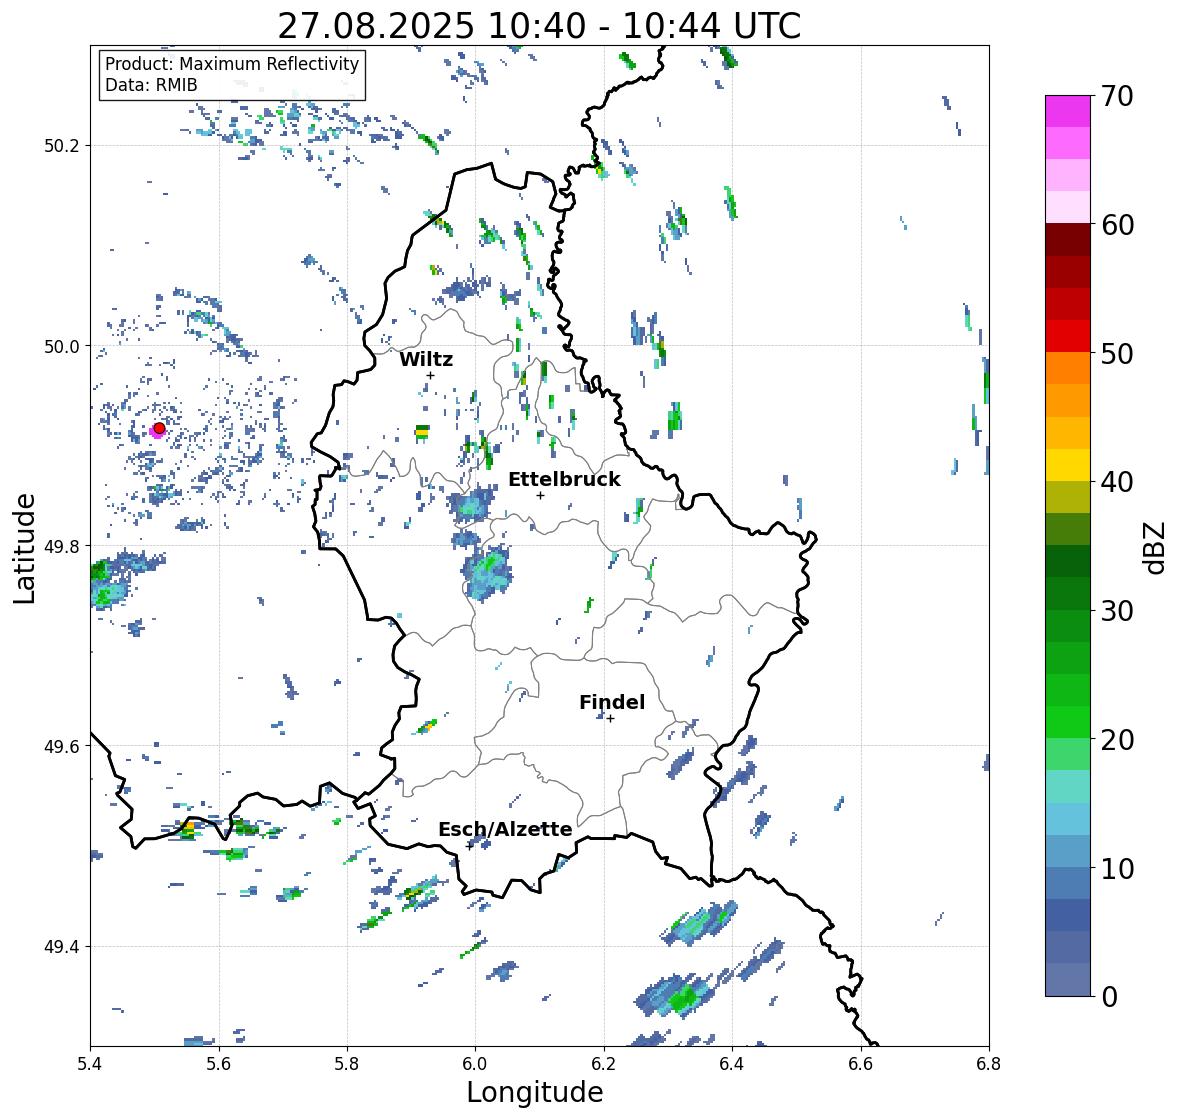
Task: Click the colorbar tick label 30
Action: [1117, 611]
